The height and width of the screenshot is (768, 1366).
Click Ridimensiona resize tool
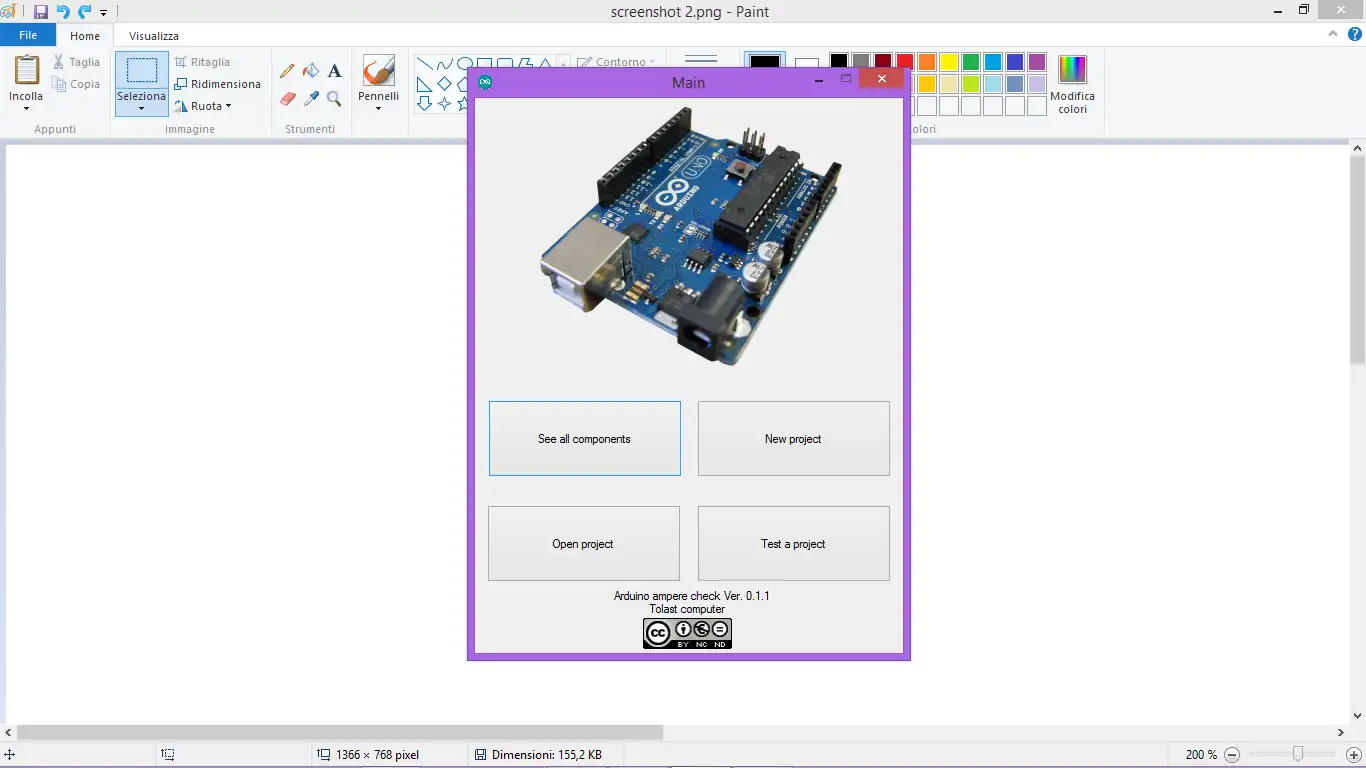[x=218, y=84]
